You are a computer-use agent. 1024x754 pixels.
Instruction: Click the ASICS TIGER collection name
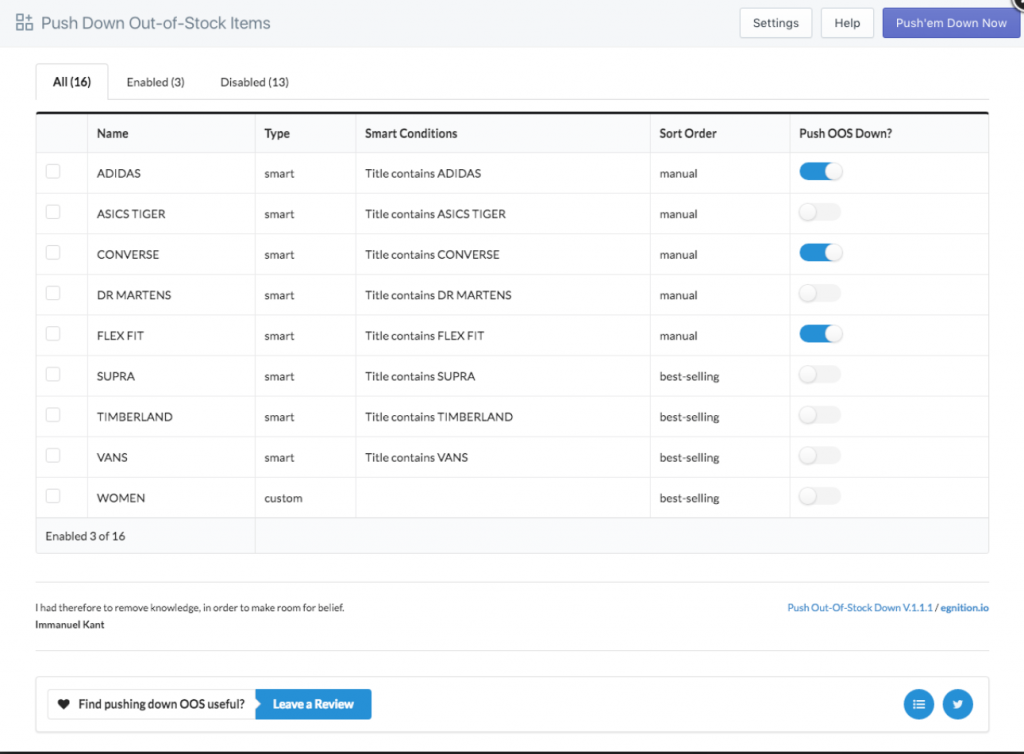click(x=131, y=213)
